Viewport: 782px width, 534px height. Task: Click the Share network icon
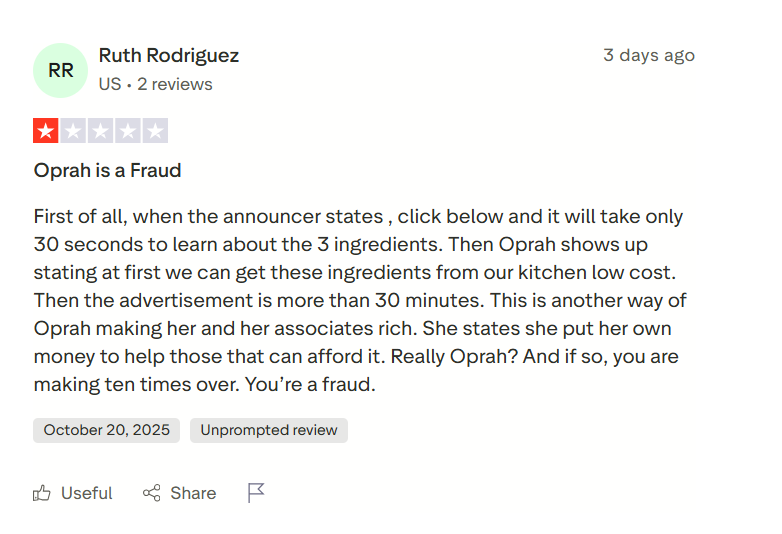coord(152,493)
